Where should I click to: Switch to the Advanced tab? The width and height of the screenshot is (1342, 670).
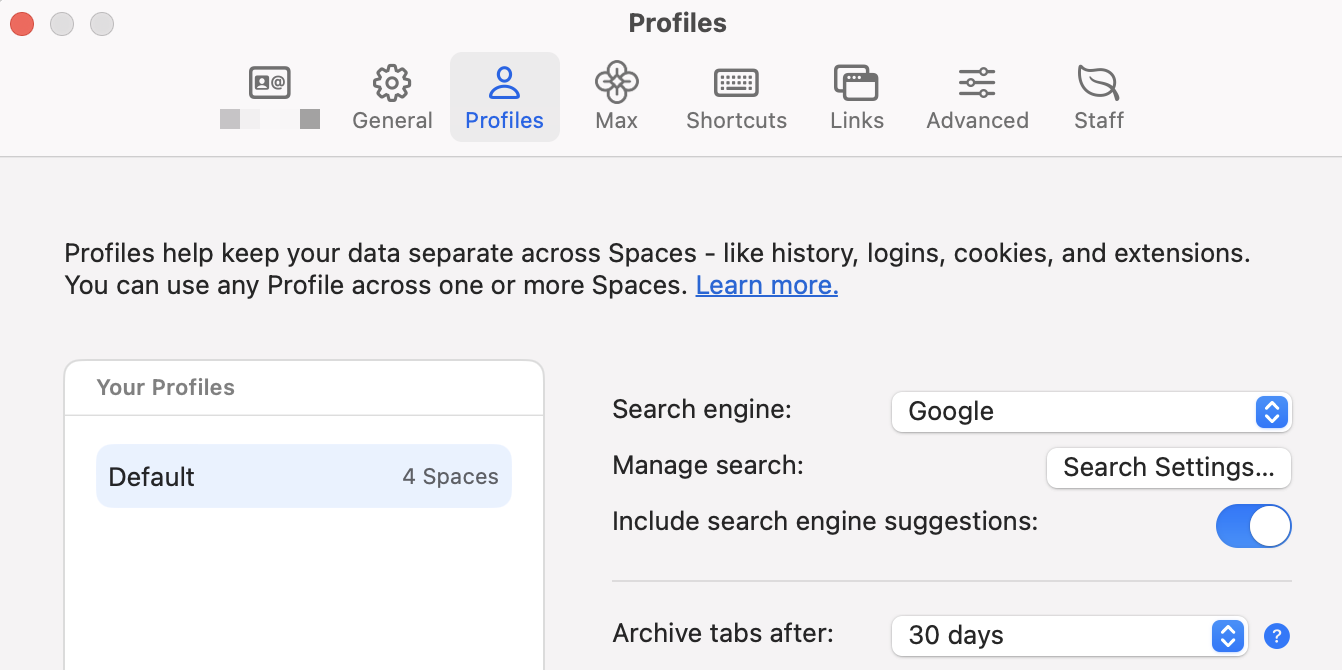pos(977,96)
